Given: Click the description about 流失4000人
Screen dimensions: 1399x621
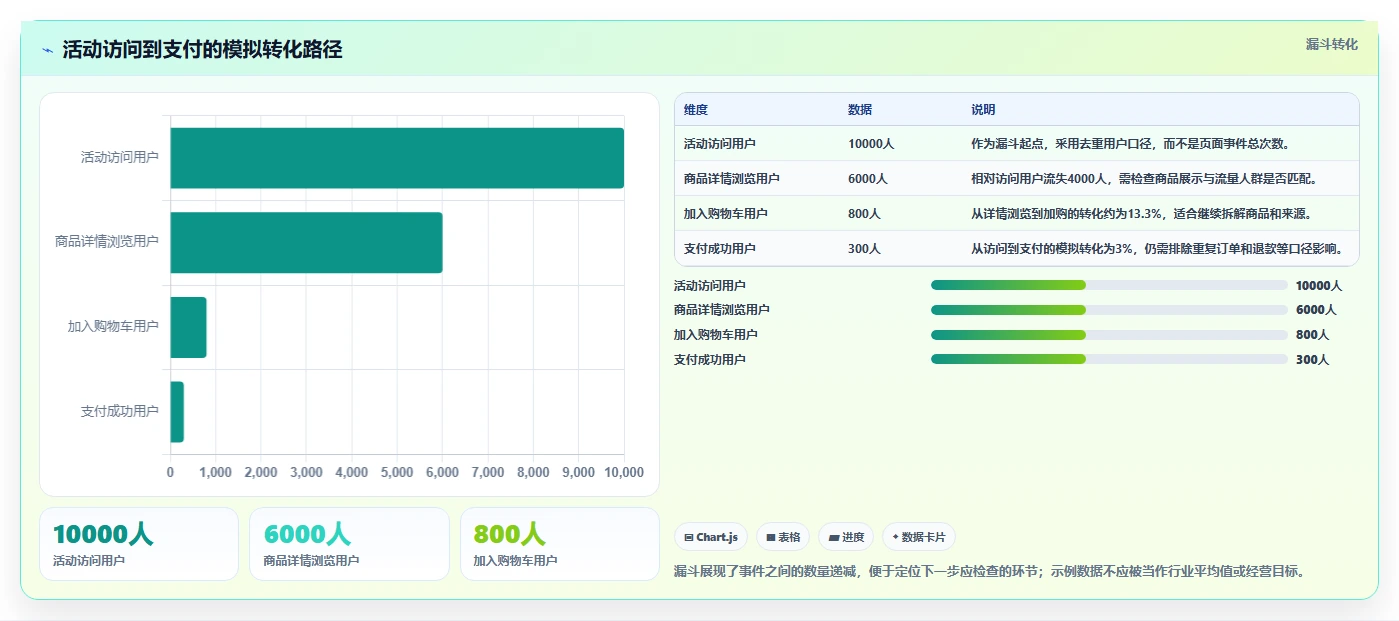Looking at the screenshot, I should 1144,179.
